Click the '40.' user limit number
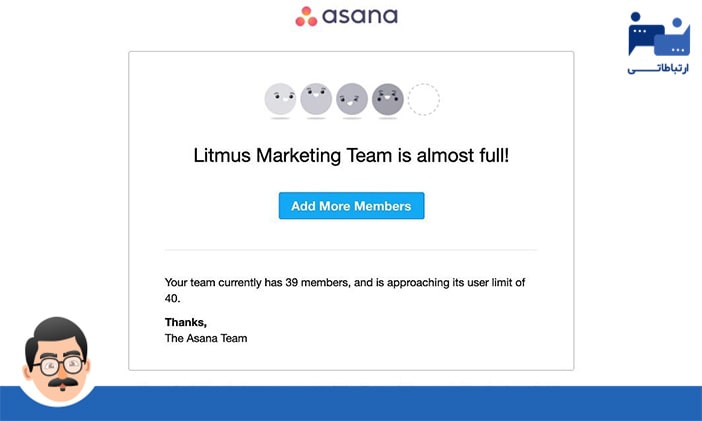The height and width of the screenshot is (421, 702). click(x=174, y=298)
